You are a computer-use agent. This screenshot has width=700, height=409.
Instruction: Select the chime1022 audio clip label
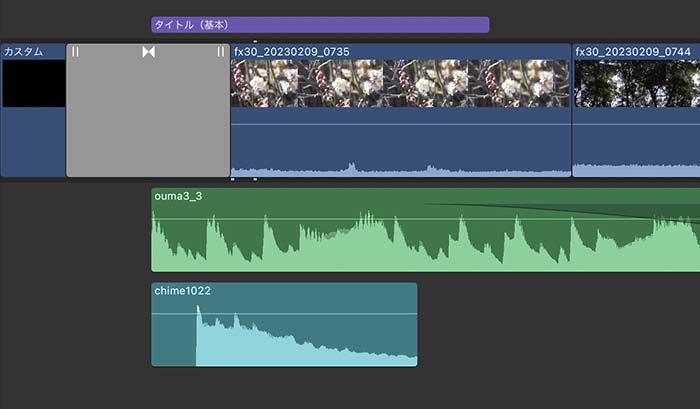point(182,291)
